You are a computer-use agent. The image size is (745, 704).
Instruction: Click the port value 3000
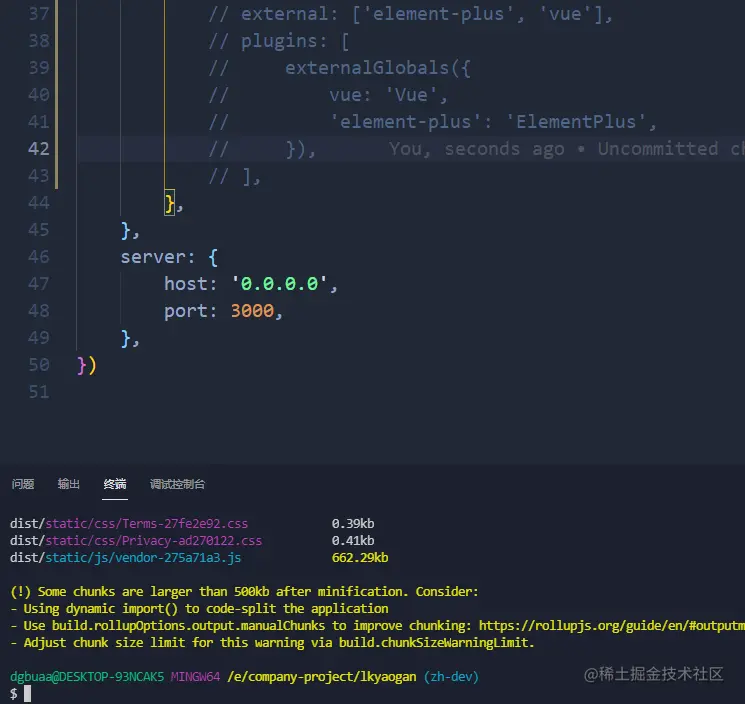252,311
